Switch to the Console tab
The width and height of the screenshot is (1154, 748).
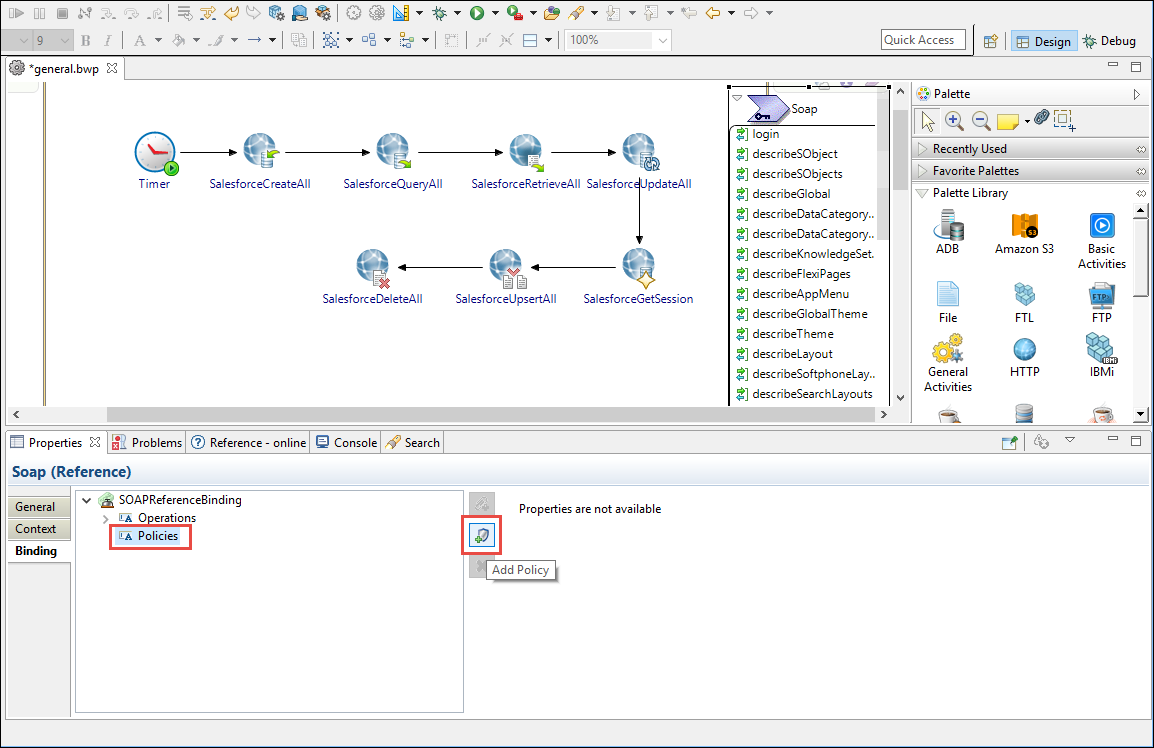coord(347,442)
